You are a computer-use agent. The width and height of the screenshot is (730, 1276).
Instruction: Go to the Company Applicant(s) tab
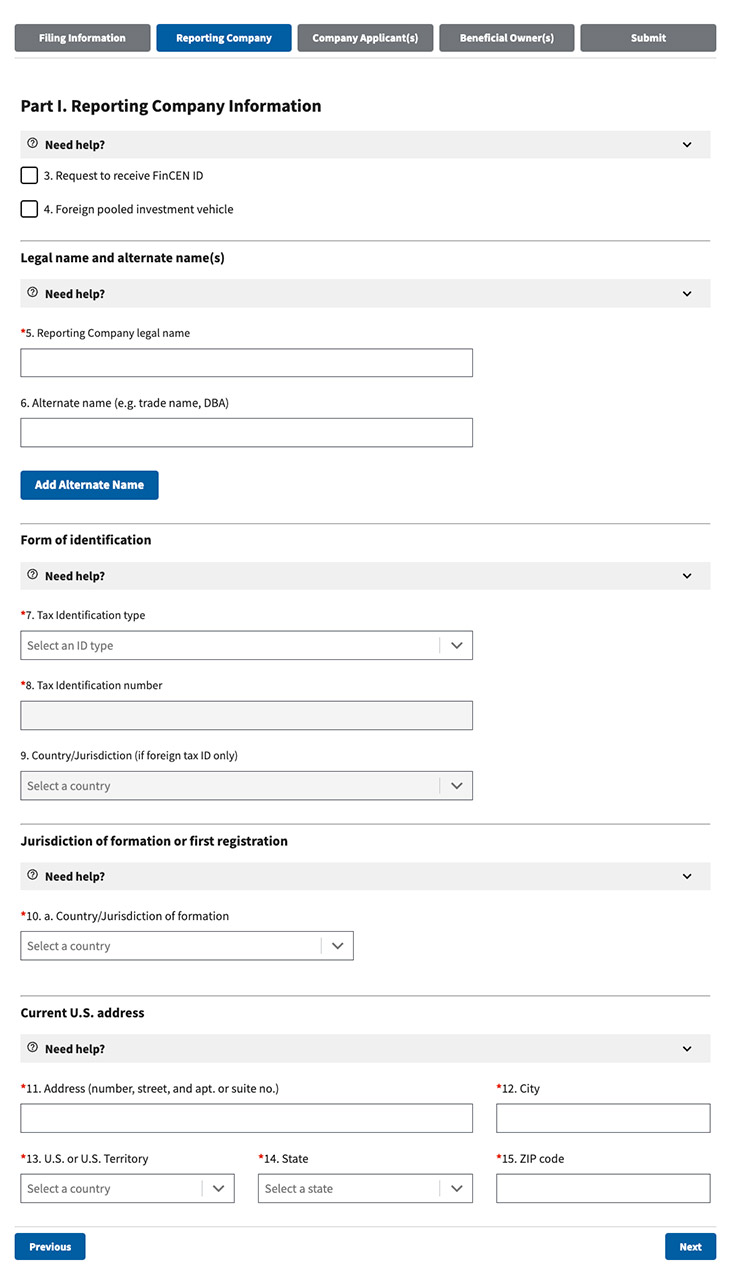pos(365,37)
